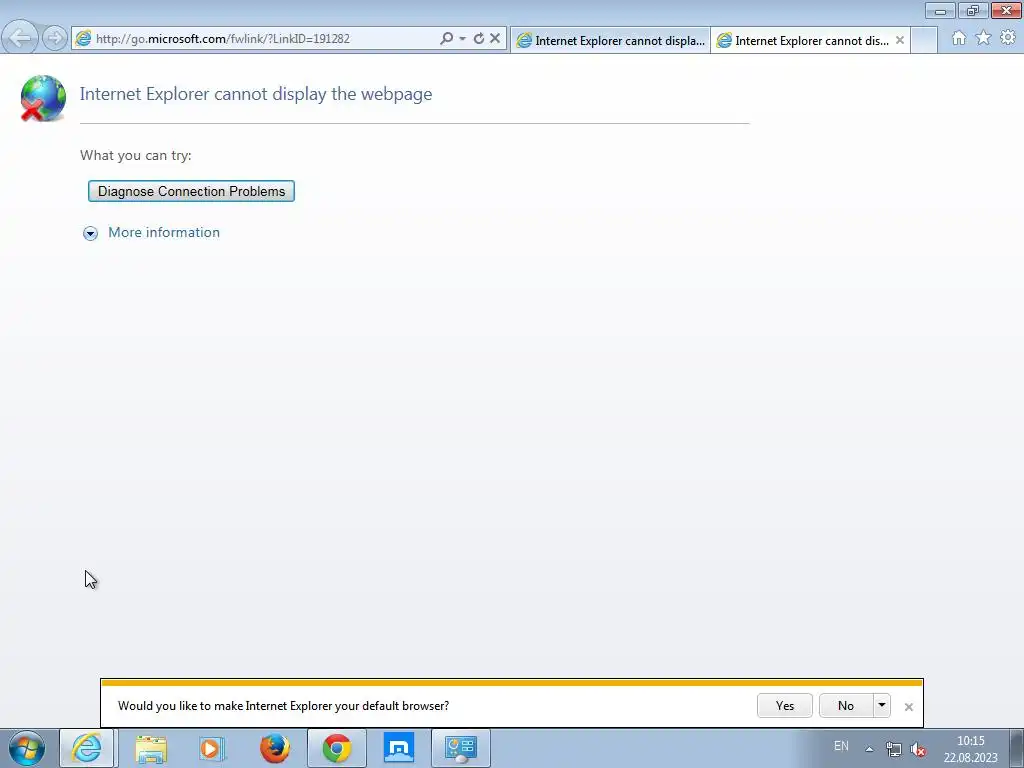Click the IE page icon in address bar

click(x=83, y=39)
